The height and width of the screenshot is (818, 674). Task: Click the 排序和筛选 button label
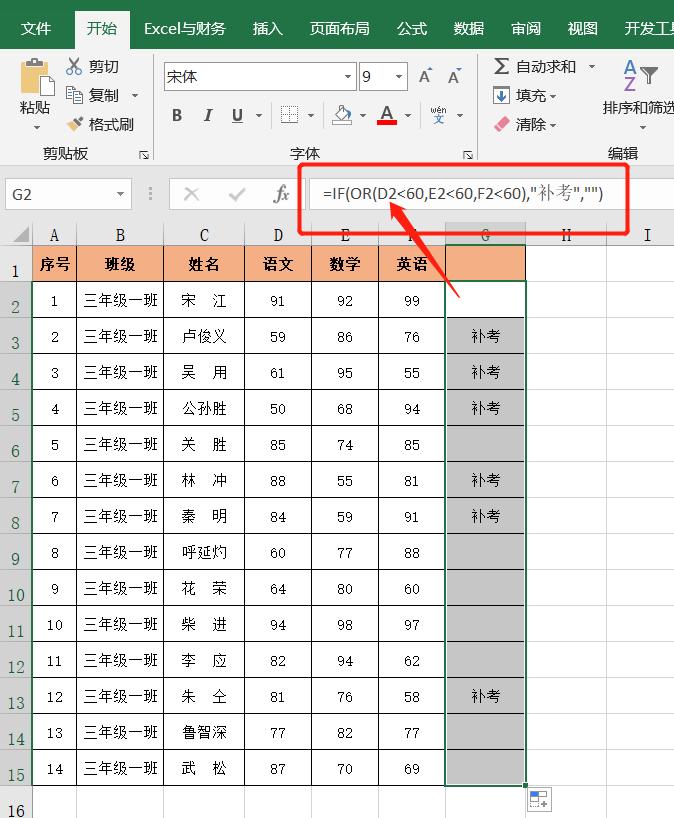(x=639, y=108)
